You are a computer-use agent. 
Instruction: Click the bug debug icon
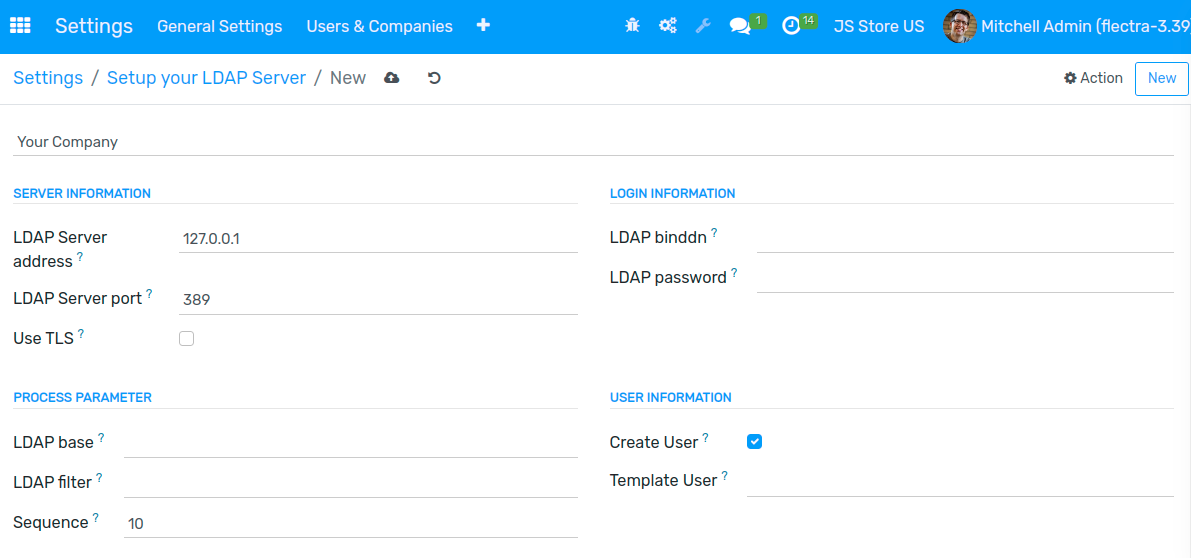point(632,26)
